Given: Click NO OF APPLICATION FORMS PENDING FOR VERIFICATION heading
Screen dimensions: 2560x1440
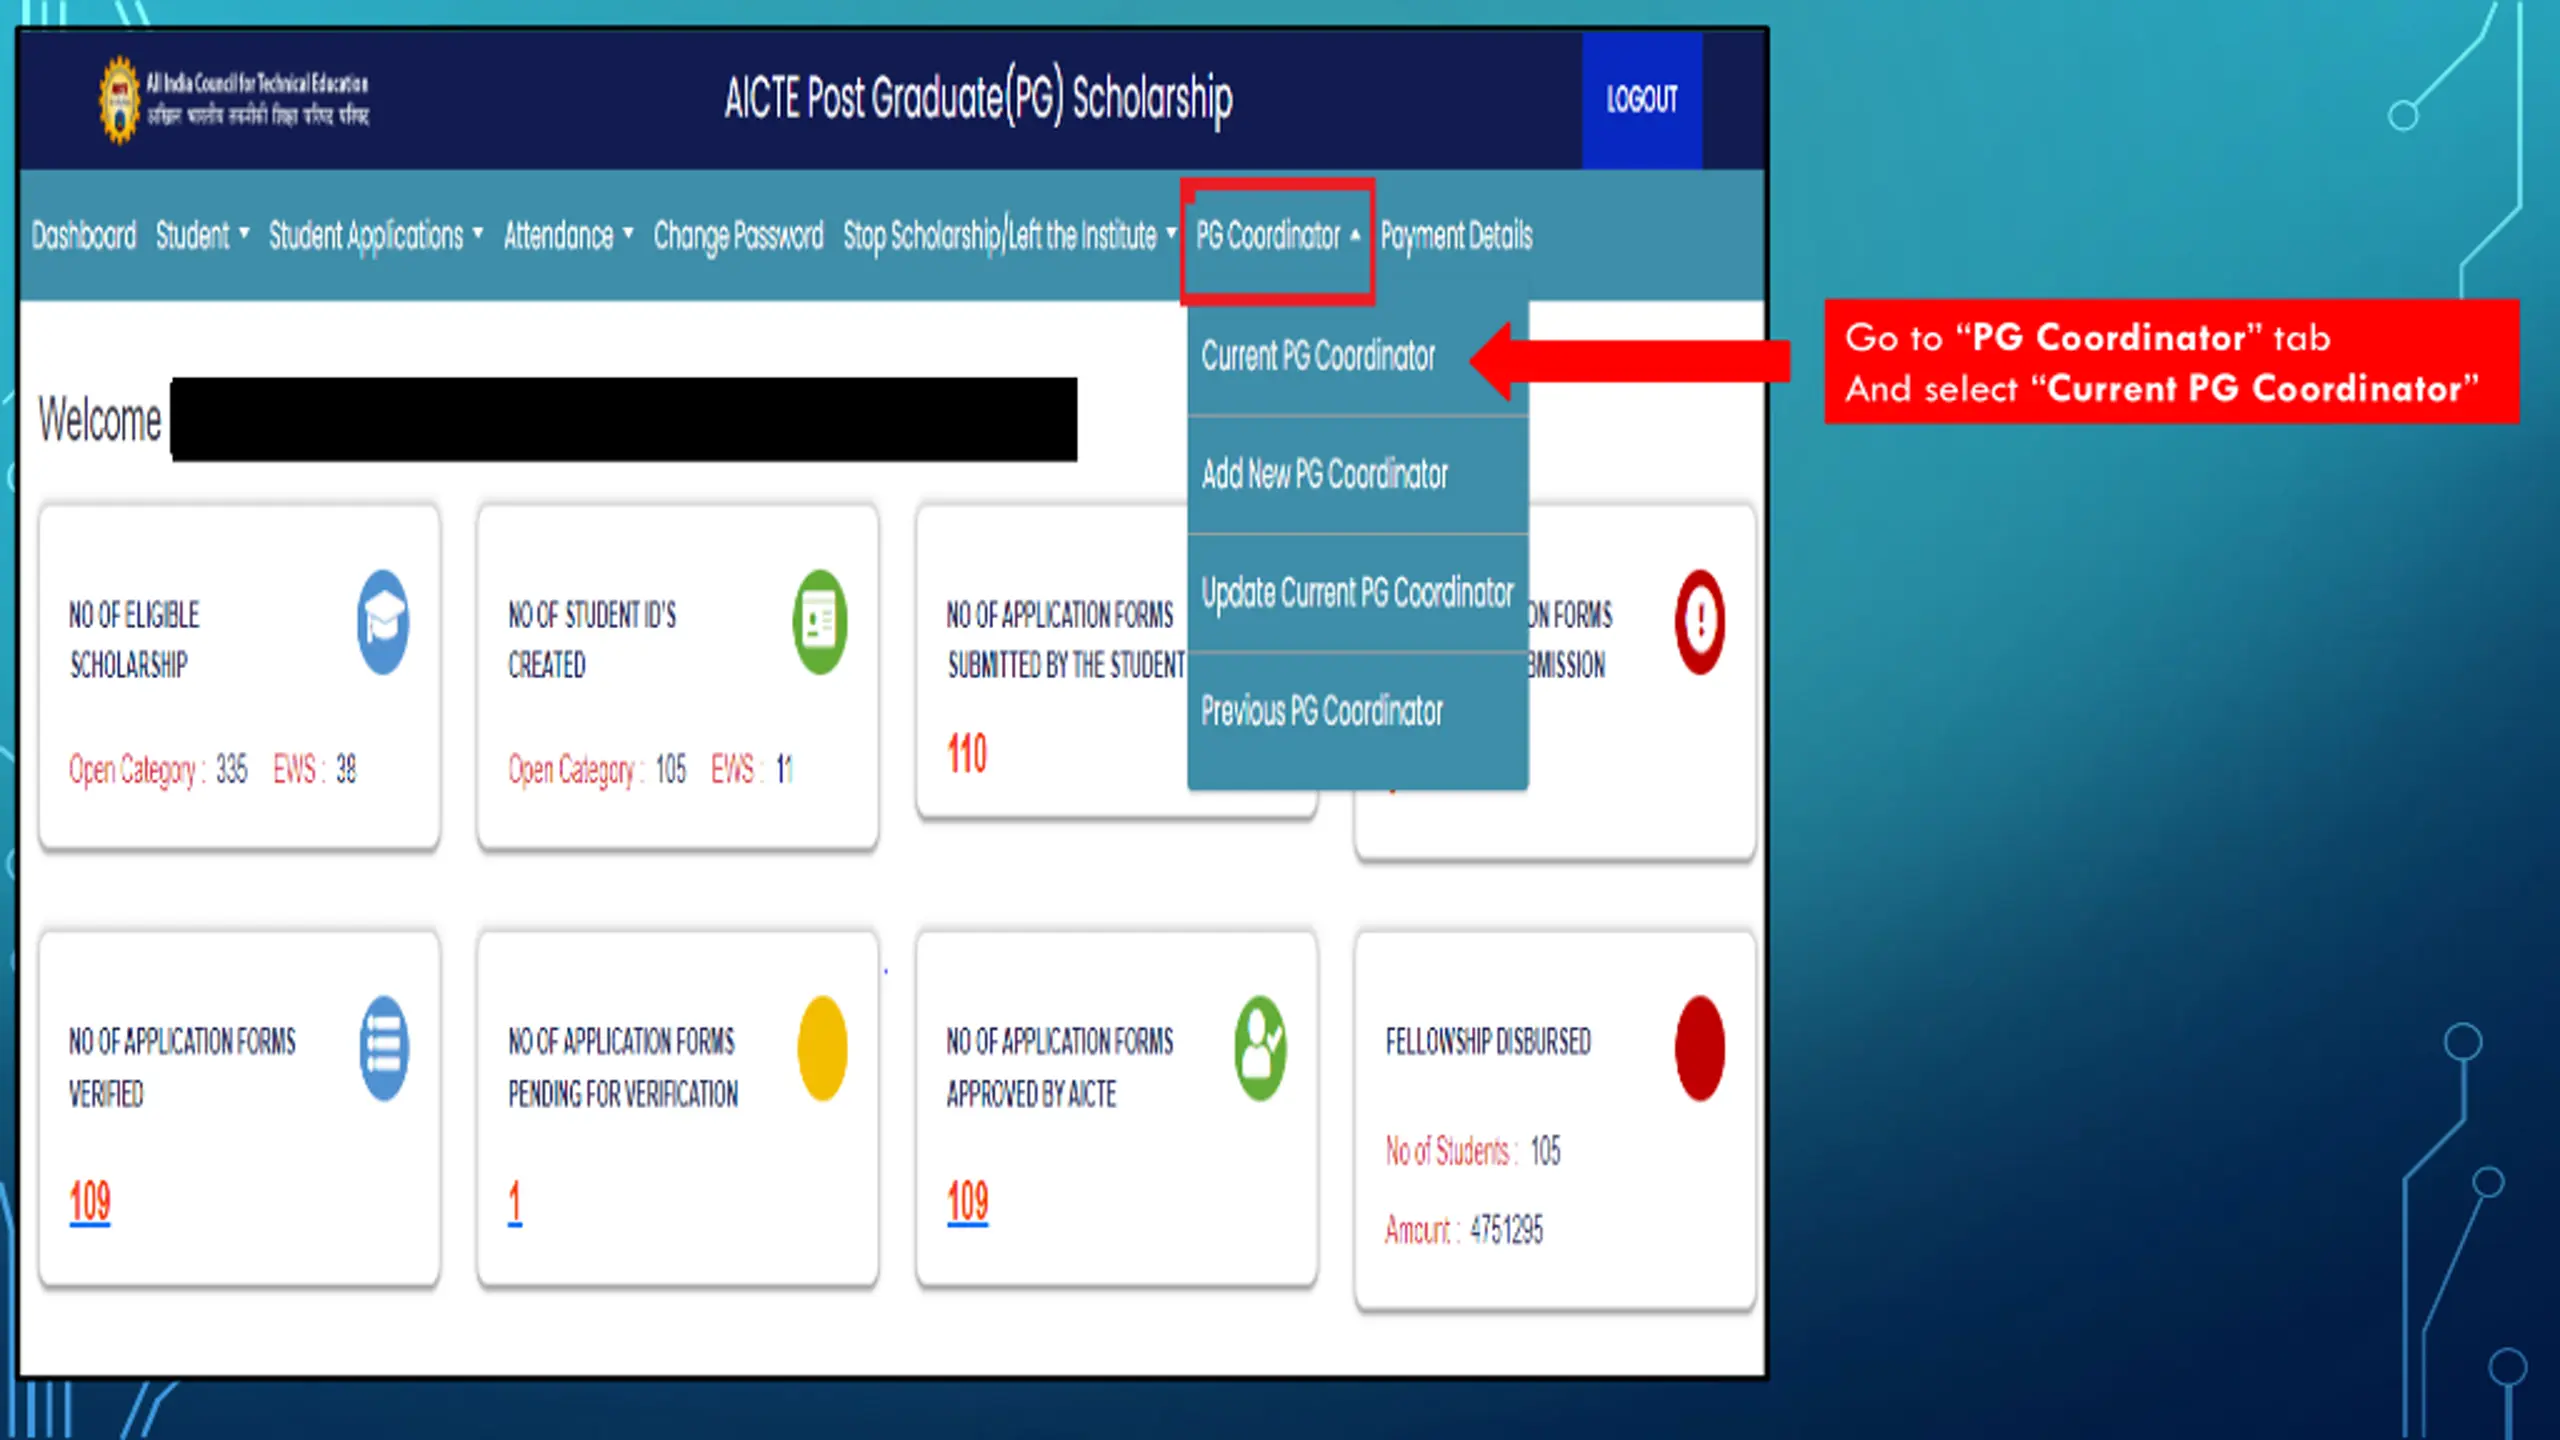Looking at the screenshot, I should point(622,1068).
